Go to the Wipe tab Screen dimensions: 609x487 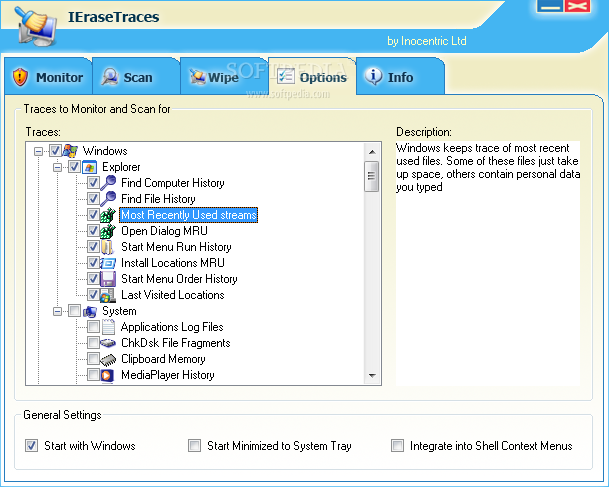224,77
